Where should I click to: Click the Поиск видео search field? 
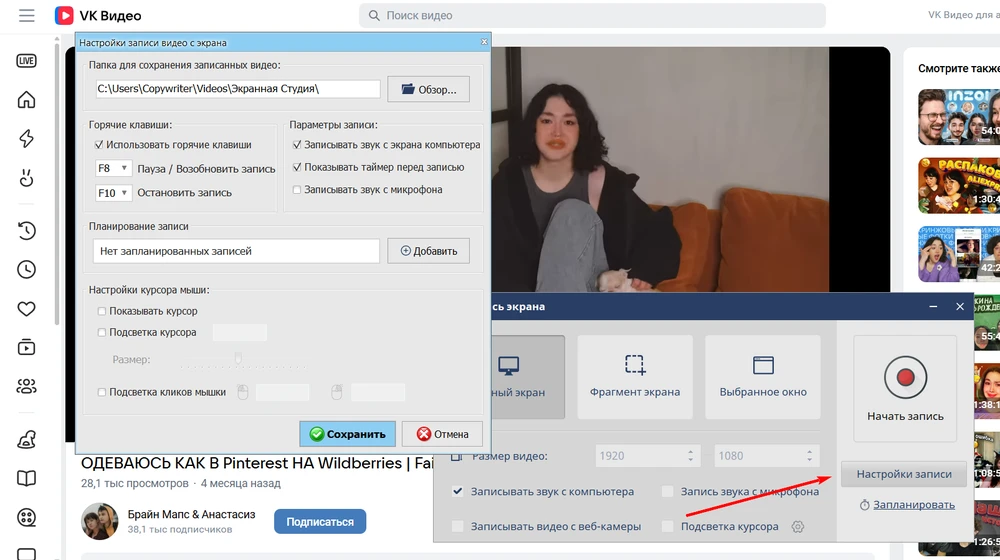point(592,15)
